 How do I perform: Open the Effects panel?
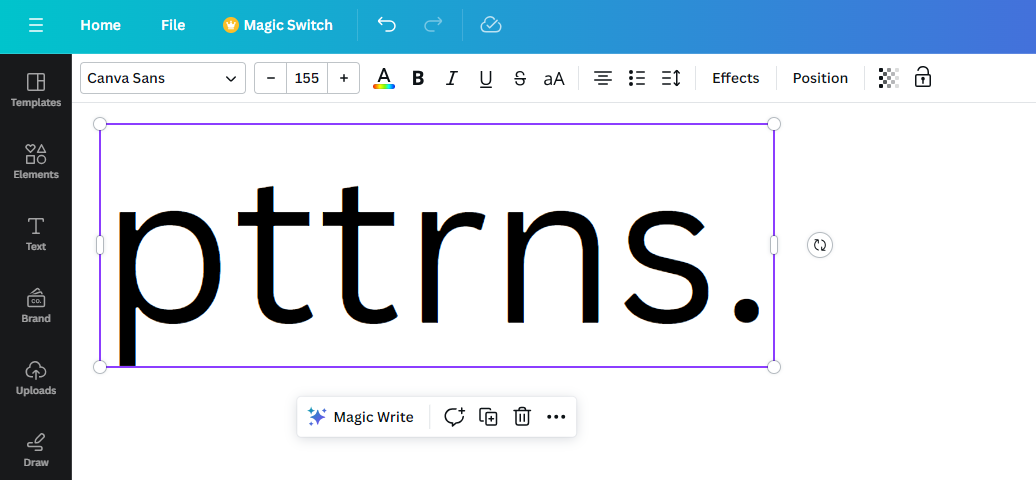(x=735, y=78)
